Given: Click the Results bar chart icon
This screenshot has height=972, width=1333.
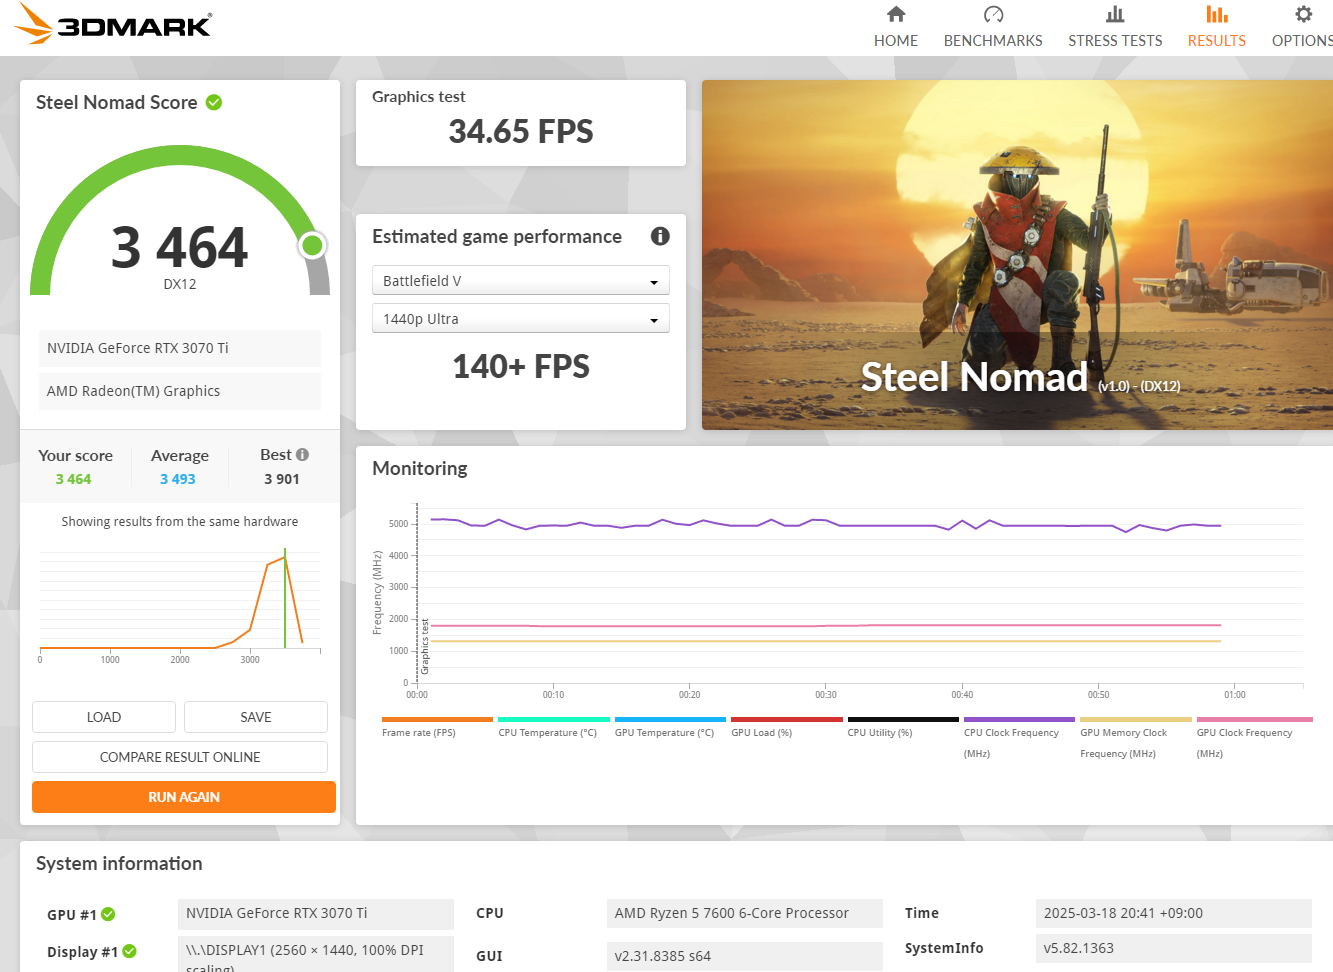Looking at the screenshot, I should [1217, 14].
